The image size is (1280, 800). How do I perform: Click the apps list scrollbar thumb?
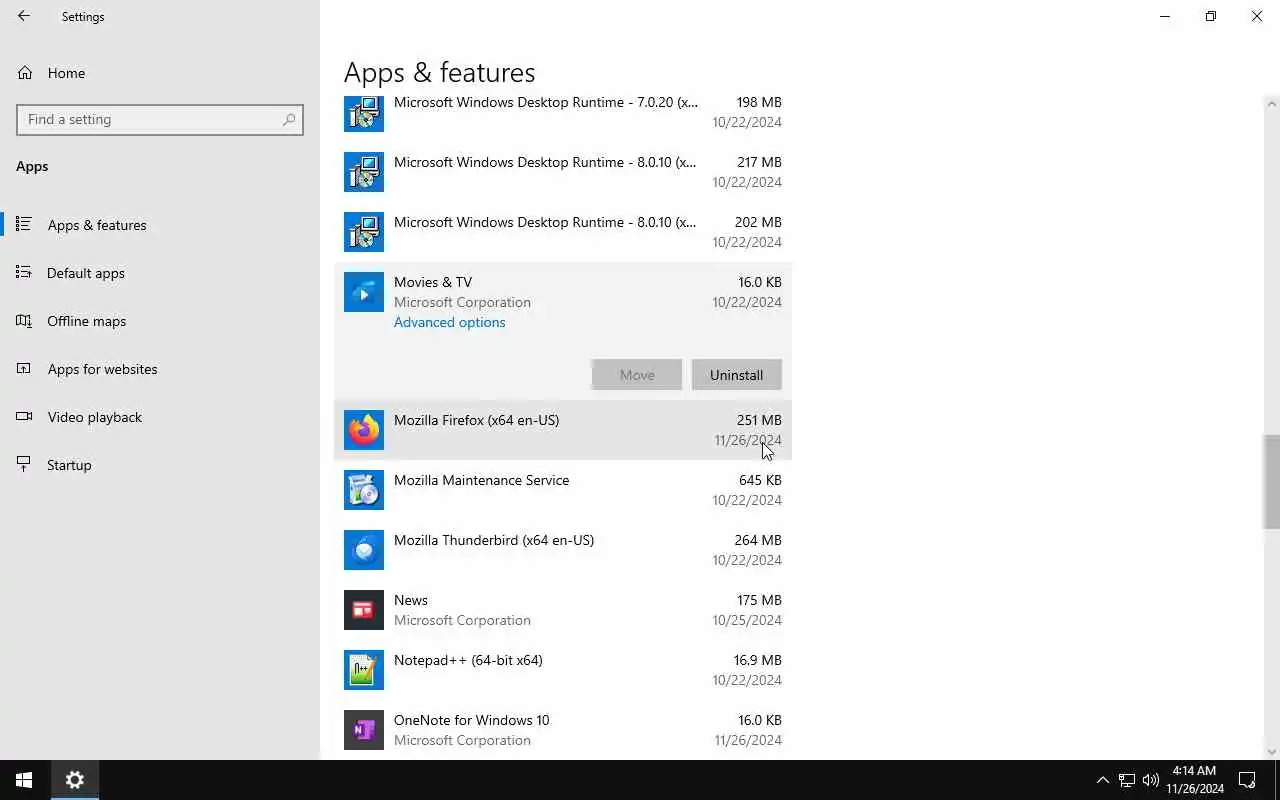(1272, 481)
